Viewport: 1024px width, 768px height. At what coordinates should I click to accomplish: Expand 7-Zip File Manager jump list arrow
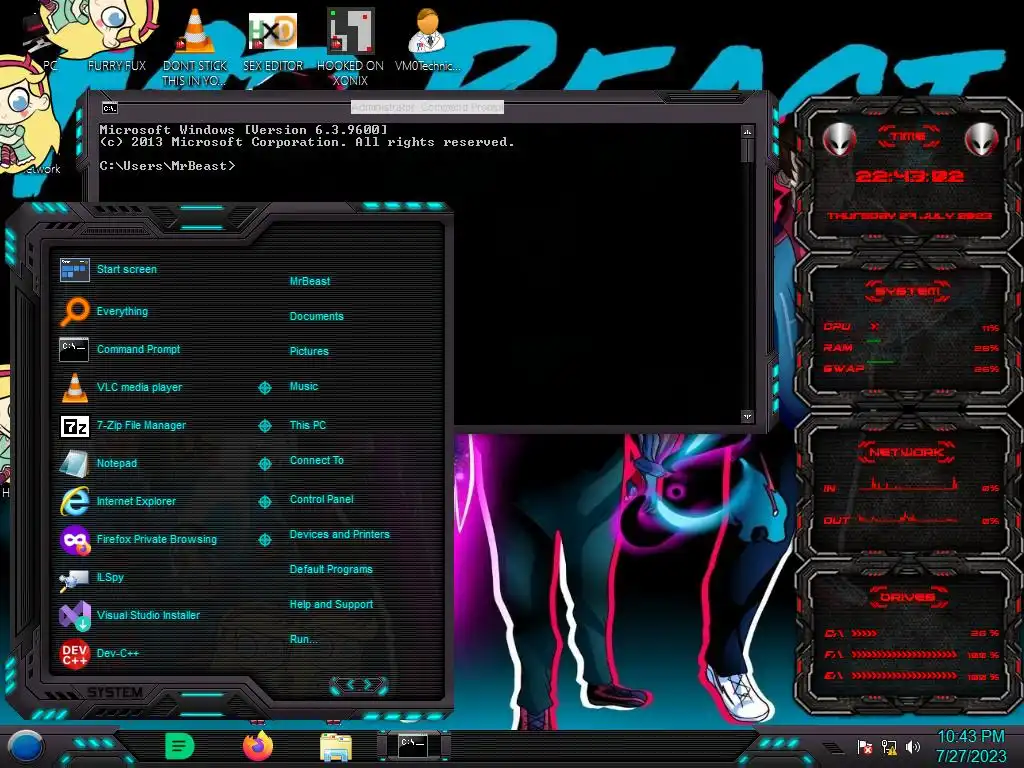(264, 426)
